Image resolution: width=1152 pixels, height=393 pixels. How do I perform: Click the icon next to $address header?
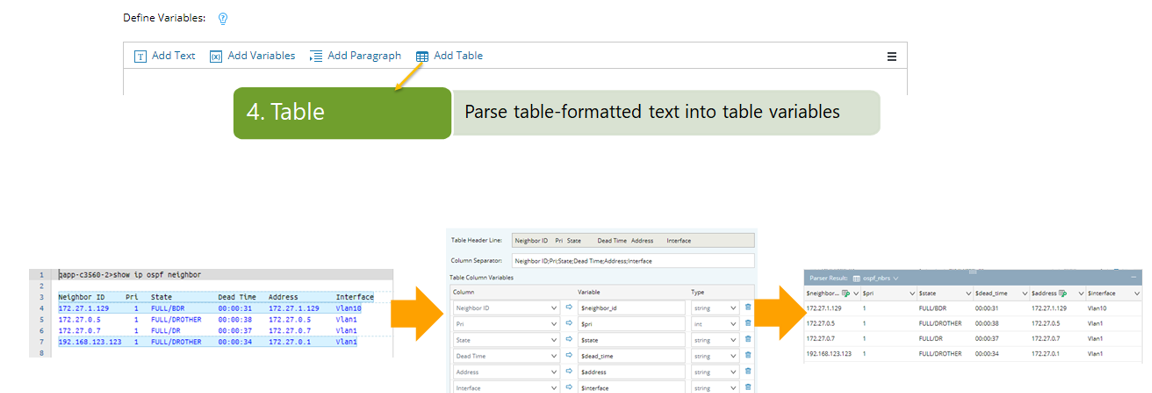click(x=1062, y=293)
